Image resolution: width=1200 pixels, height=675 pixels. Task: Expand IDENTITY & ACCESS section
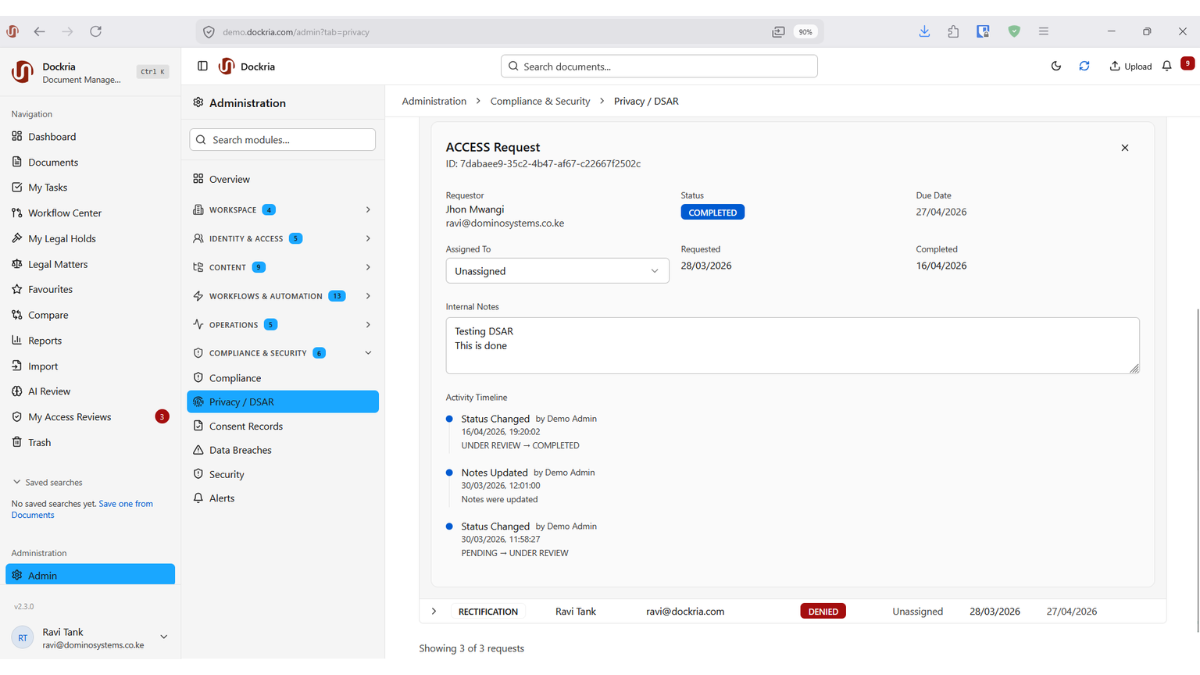click(x=282, y=239)
